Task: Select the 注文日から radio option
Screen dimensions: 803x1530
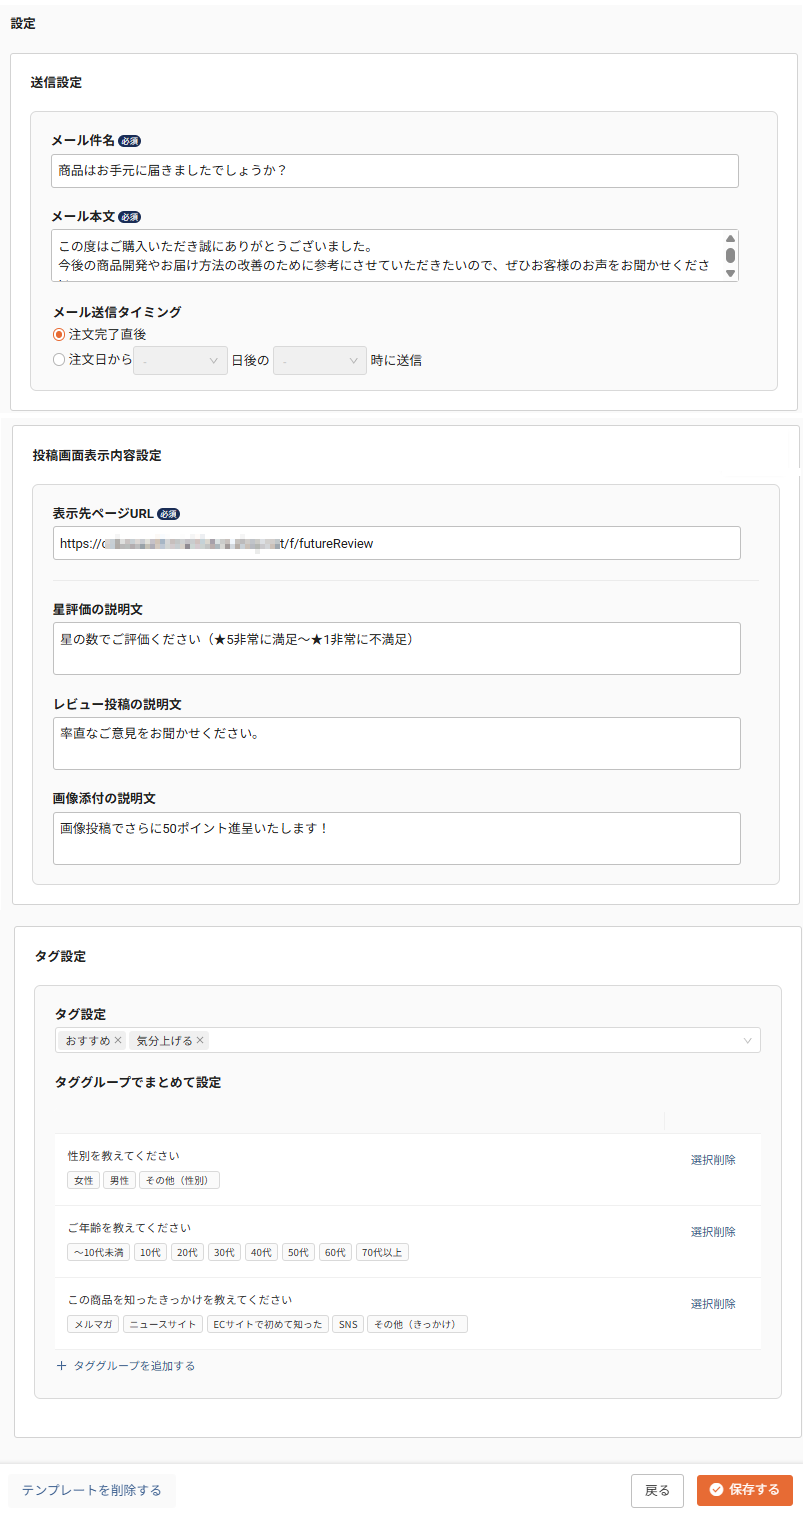Action: (x=59, y=360)
